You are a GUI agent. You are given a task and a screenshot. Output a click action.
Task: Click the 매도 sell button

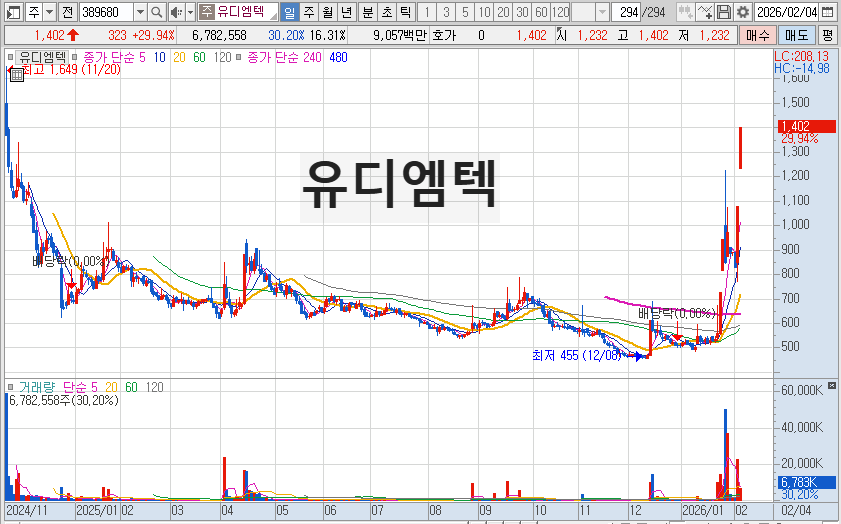click(796, 35)
